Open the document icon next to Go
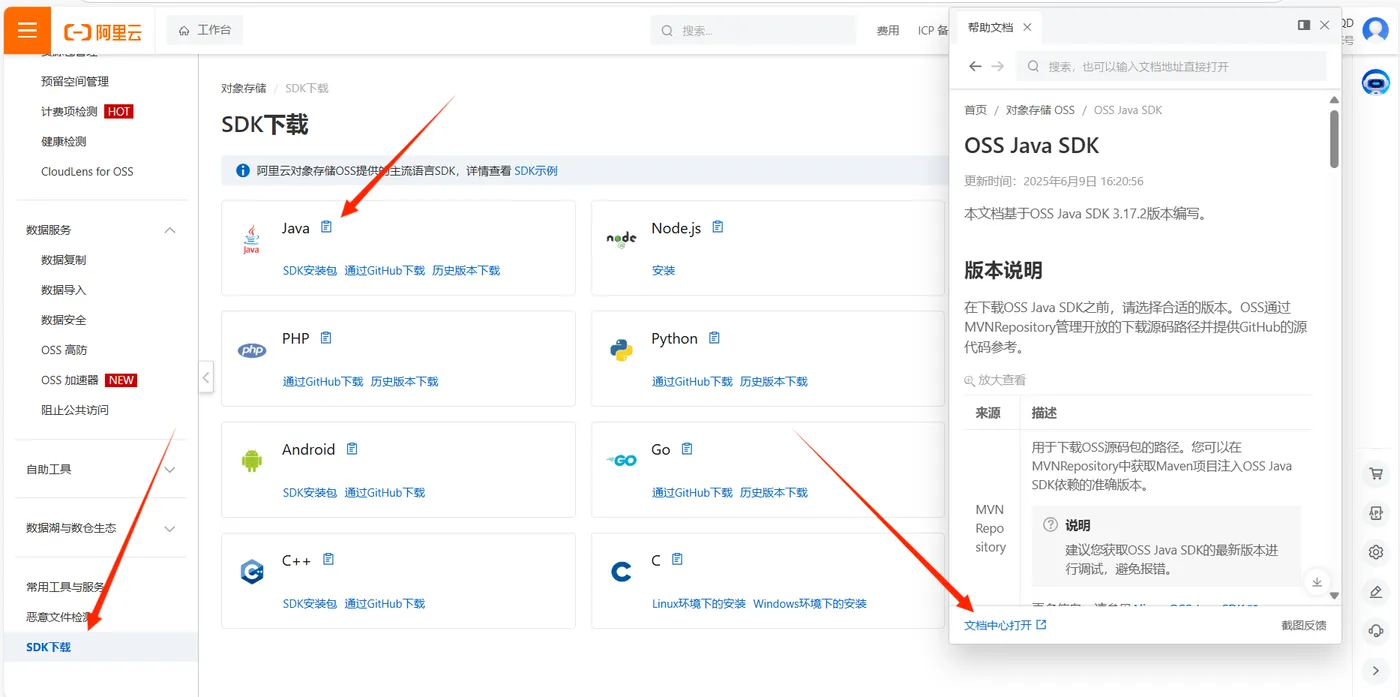The image size is (1400, 697). [687, 449]
